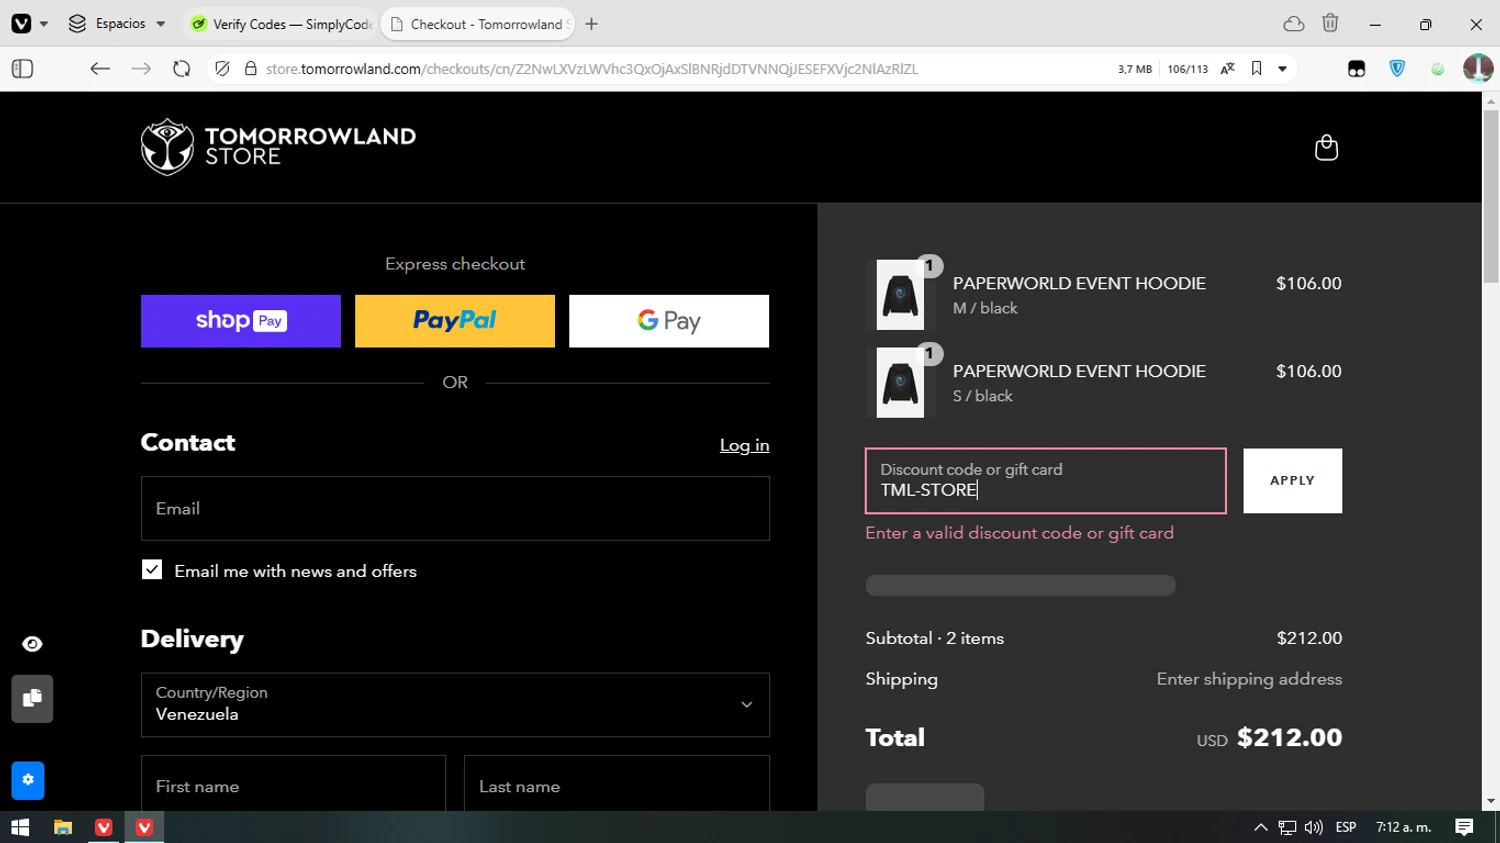Screen dimensions: 1500x843
Task: Select the Checkout - Tomorrowland tab
Action: [477, 24]
